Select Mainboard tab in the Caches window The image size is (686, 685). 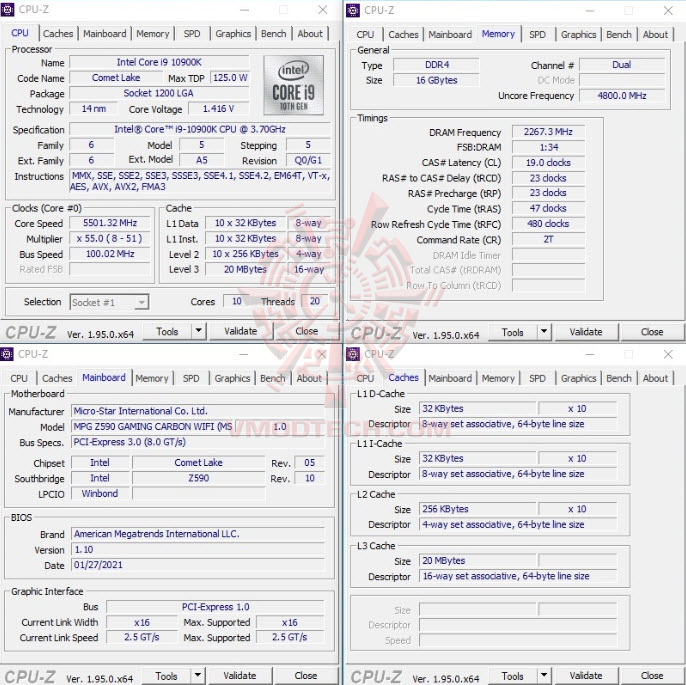click(450, 378)
